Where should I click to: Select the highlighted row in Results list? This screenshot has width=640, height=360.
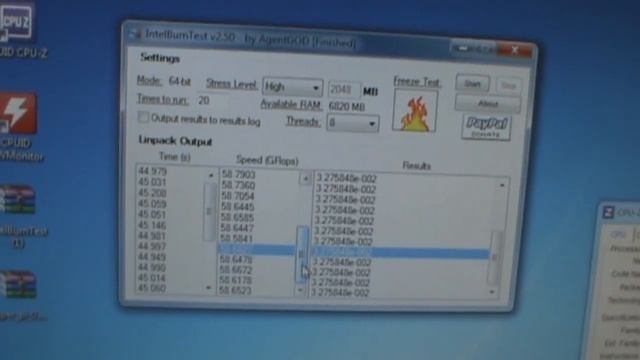401,252
